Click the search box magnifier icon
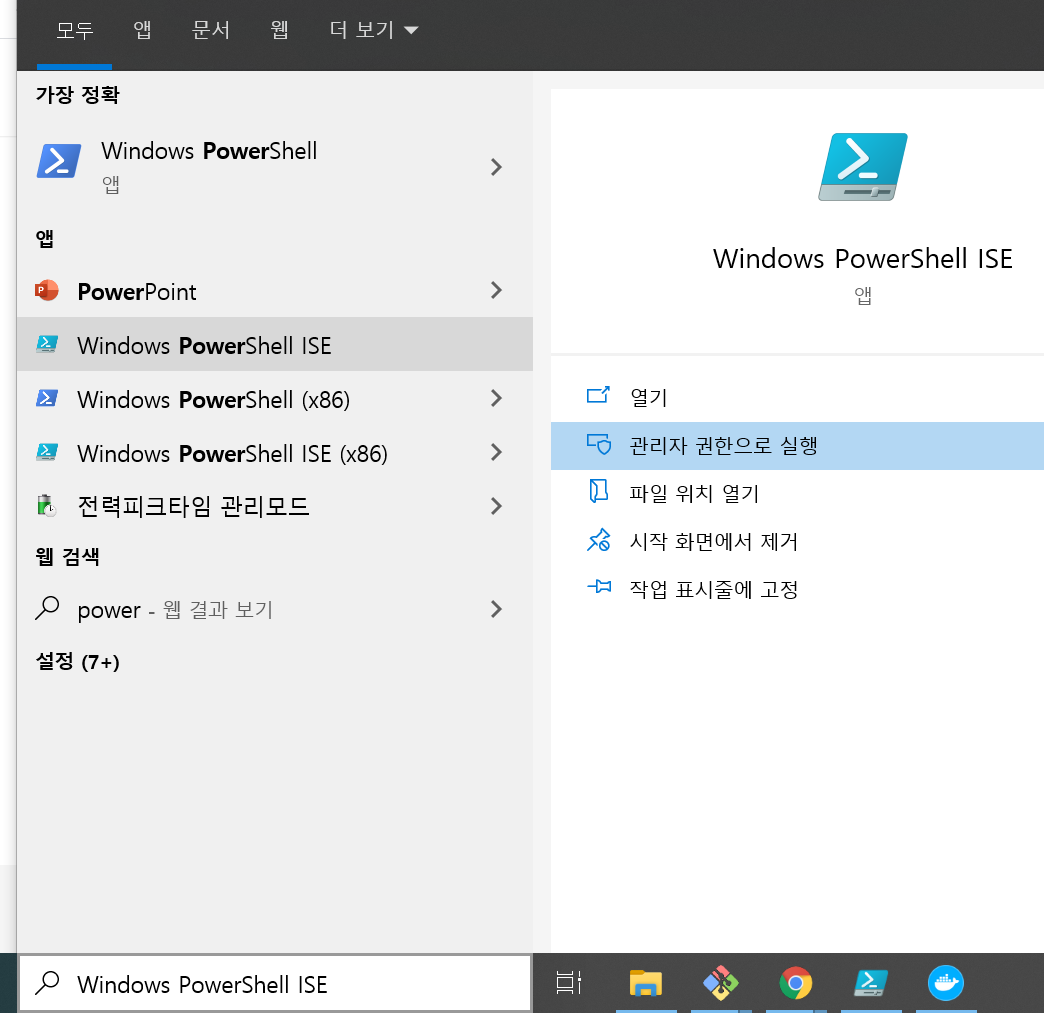Screen dimensions: 1044x1013 click(x=47, y=983)
